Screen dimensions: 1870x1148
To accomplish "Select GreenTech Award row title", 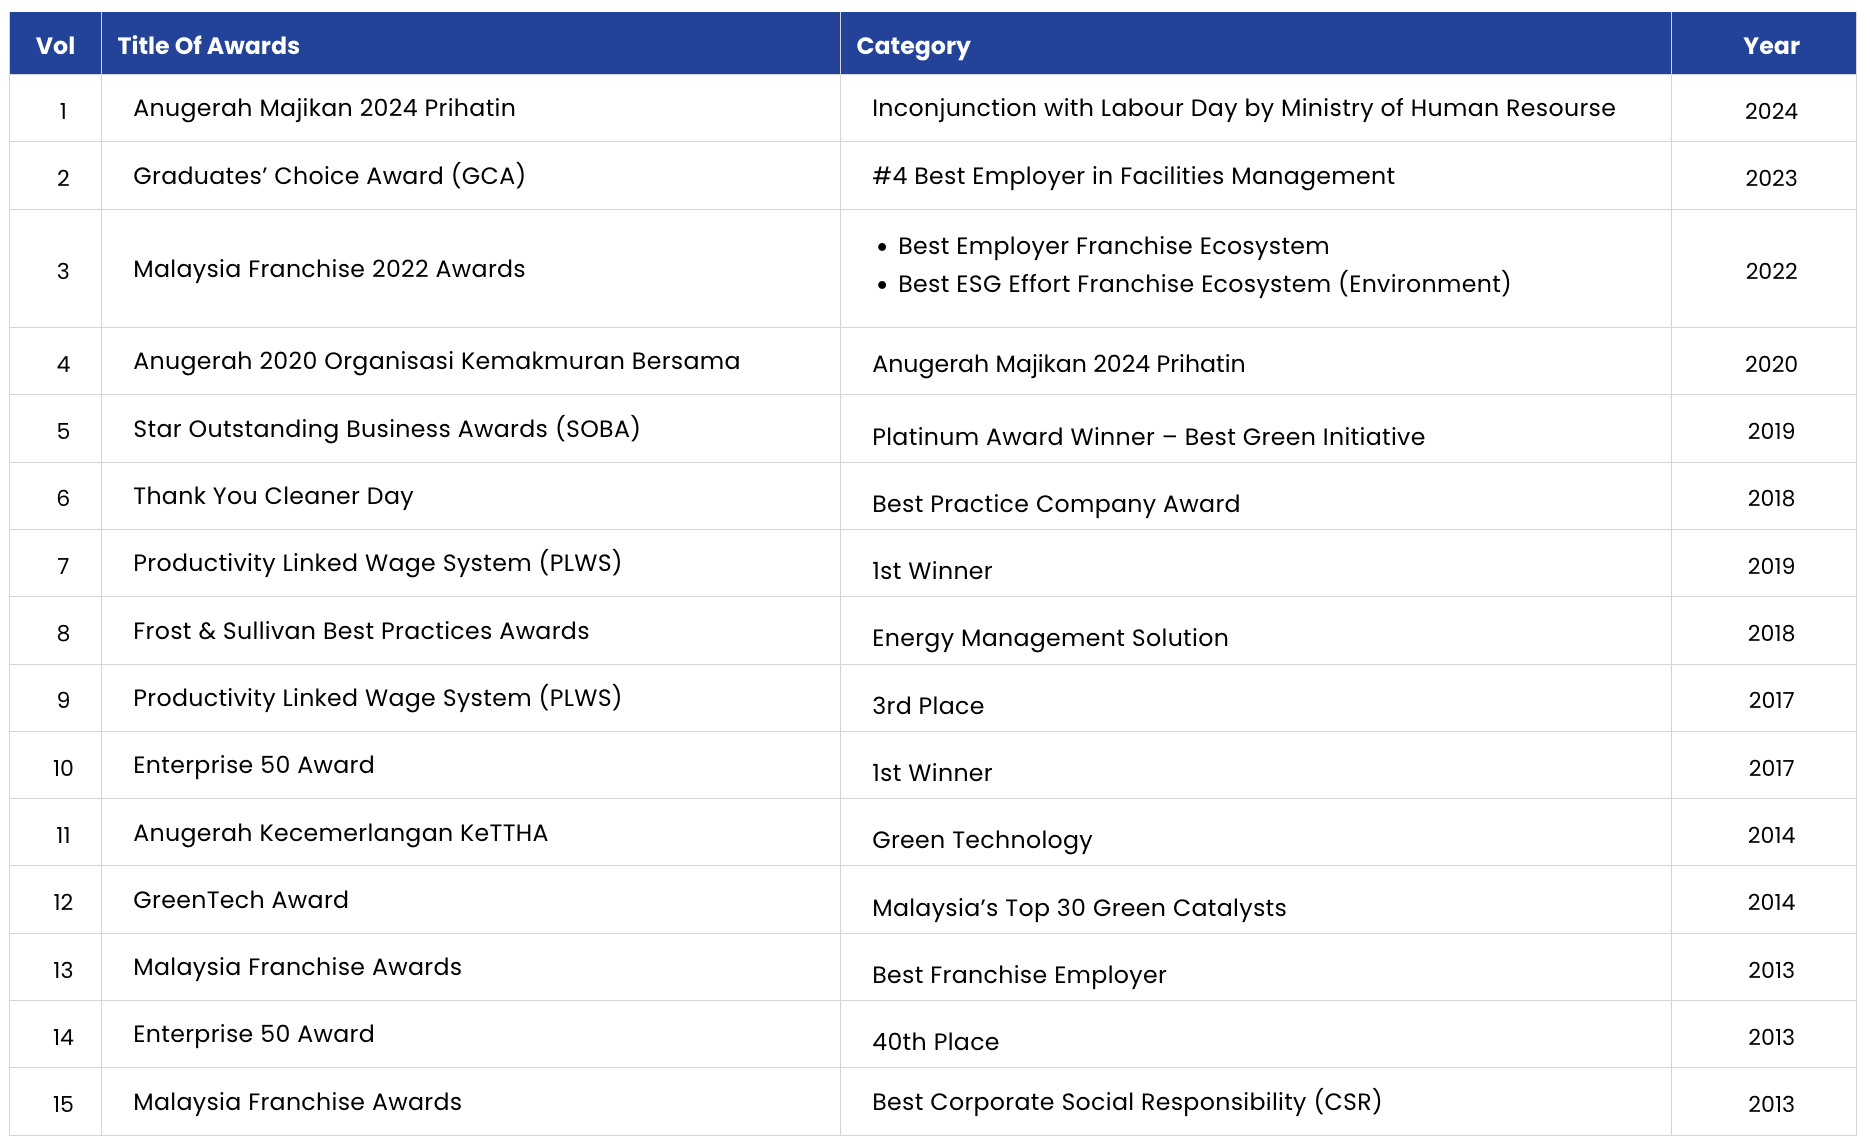I will pos(241,900).
